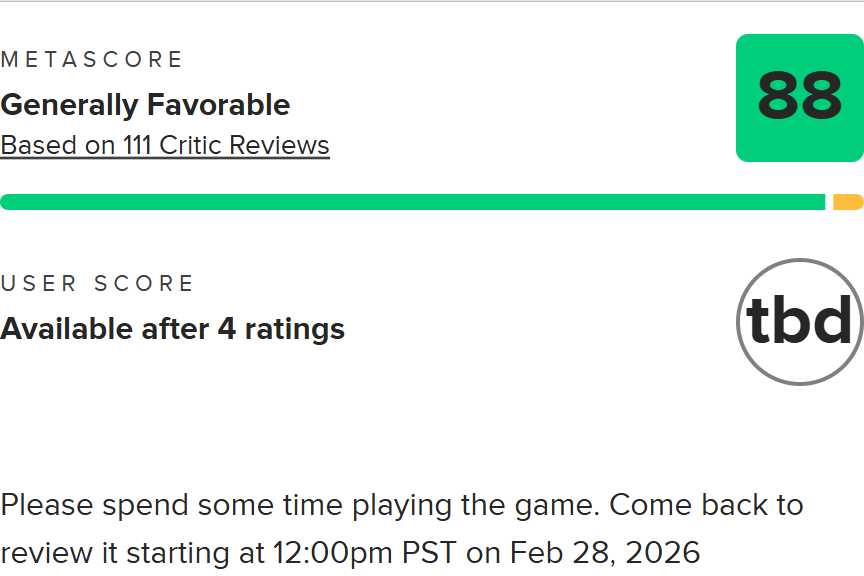Click the Available after 4 ratings text
The image size is (864, 576).
click(172, 328)
